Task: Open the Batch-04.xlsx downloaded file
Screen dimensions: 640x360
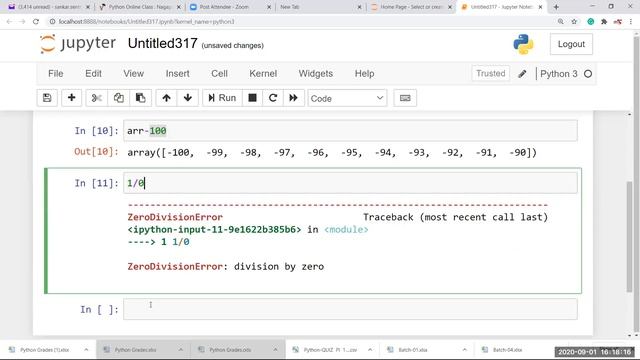Action: coord(507,350)
